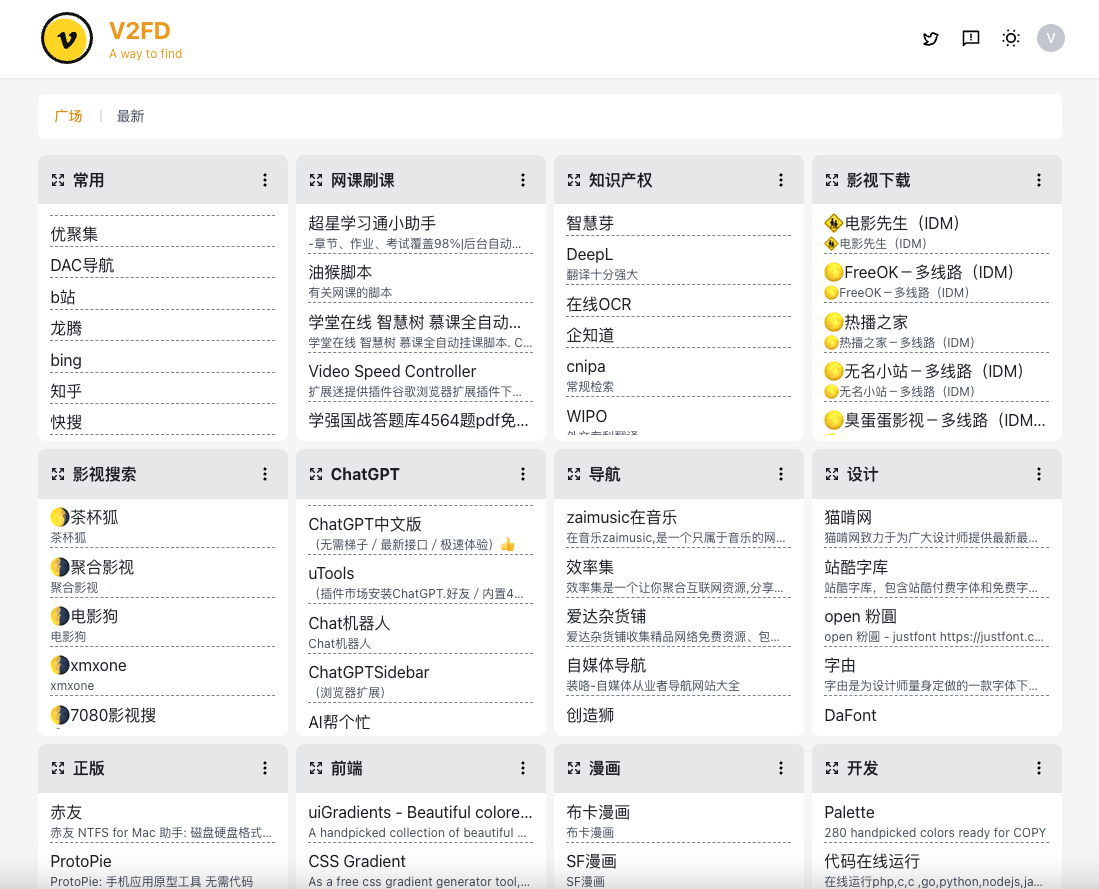Open the bing link in 常用
The height and width of the screenshot is (889, 1099).
66,360
